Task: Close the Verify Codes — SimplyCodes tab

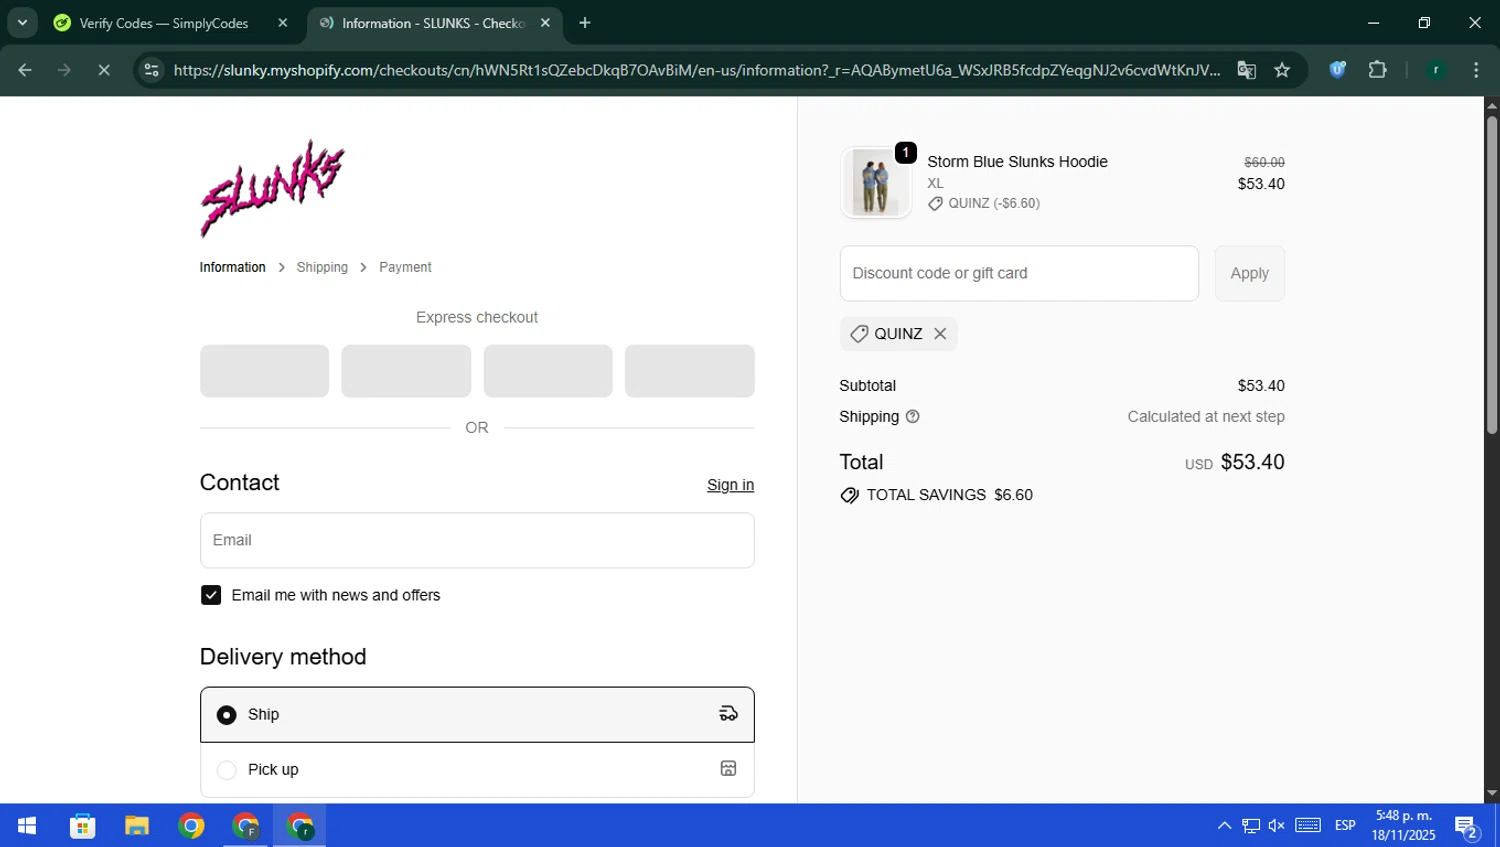Action: (283, 23)
